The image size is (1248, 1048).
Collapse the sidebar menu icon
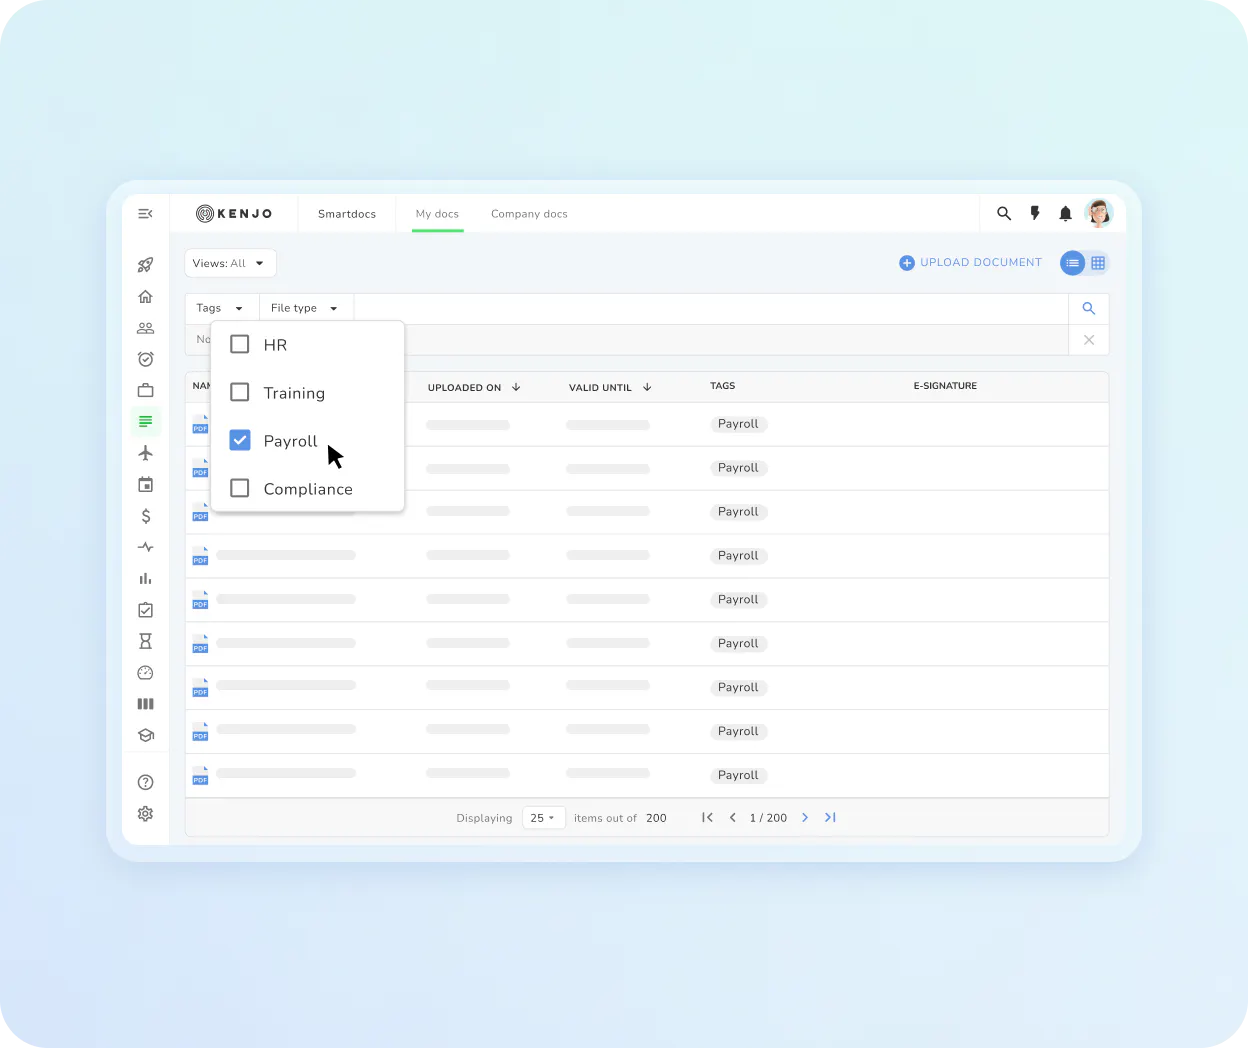(x=145, y=214)
